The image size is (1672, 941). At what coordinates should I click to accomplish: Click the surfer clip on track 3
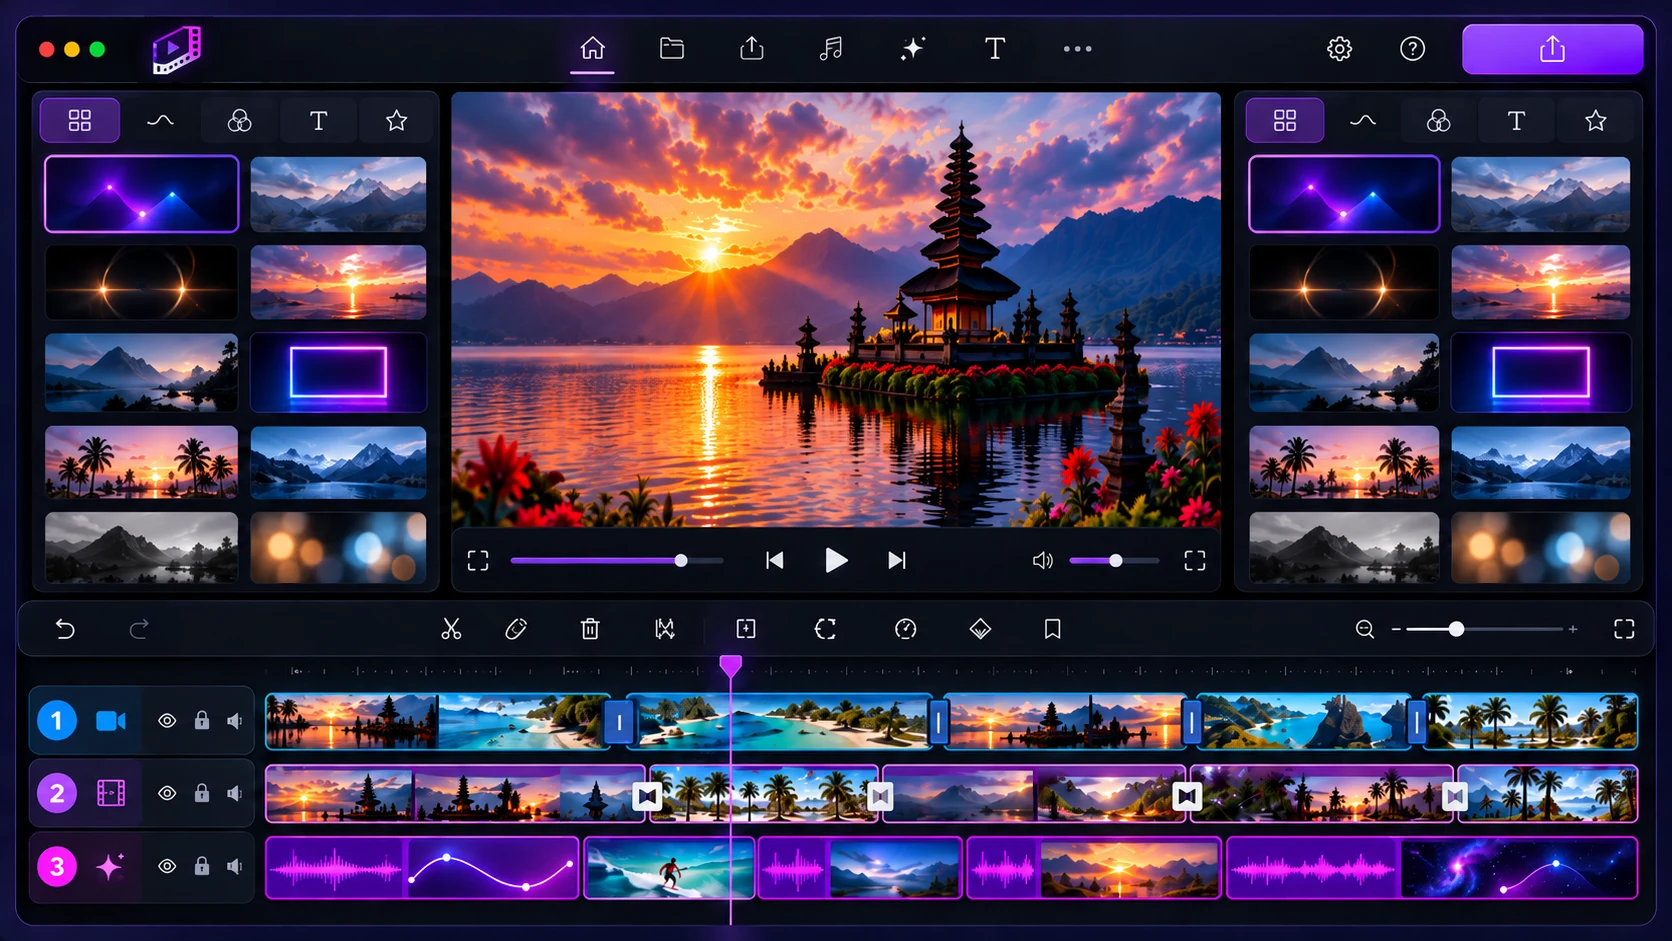(x=669, y=867)
